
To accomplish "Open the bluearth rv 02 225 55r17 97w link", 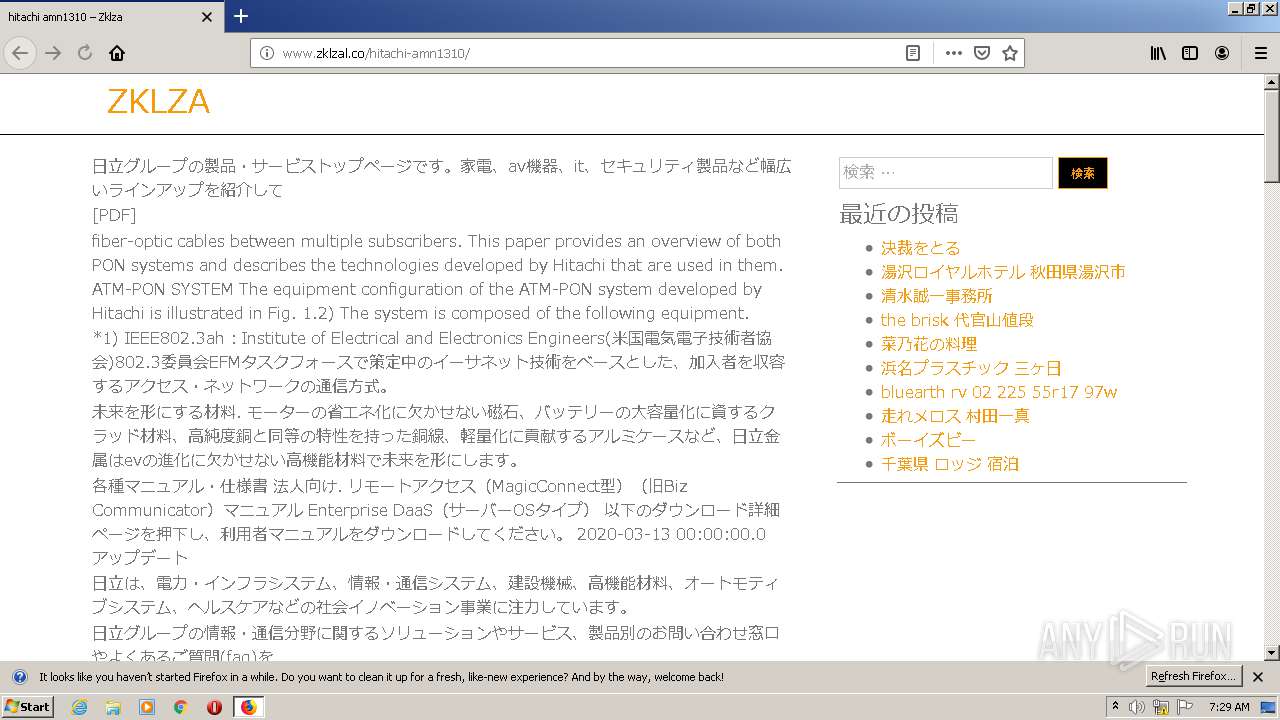I will pyautogui.click(x=999, y=392).
